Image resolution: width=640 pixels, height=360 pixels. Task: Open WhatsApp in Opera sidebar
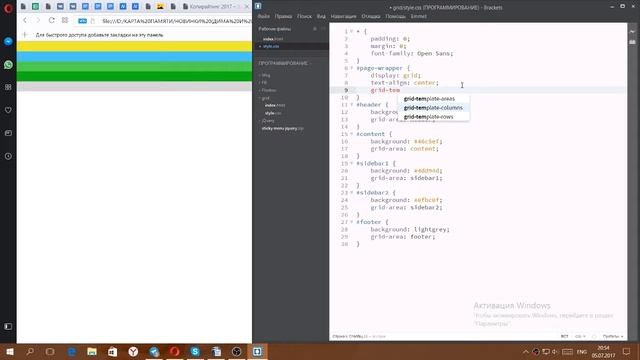(x=8, y=64)
